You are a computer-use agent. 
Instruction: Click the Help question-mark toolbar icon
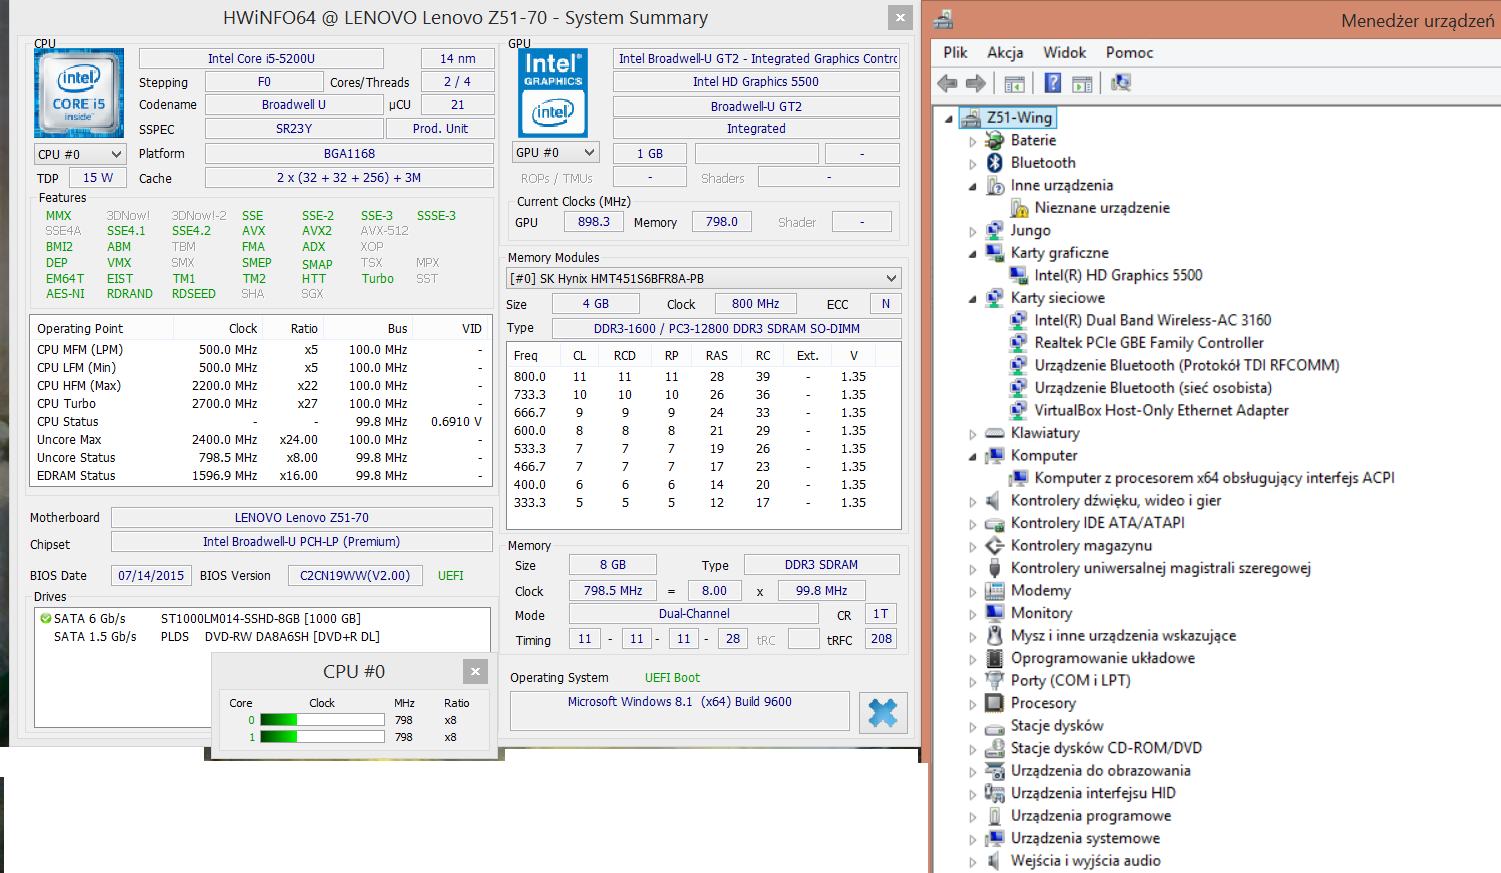(1053, 83)
